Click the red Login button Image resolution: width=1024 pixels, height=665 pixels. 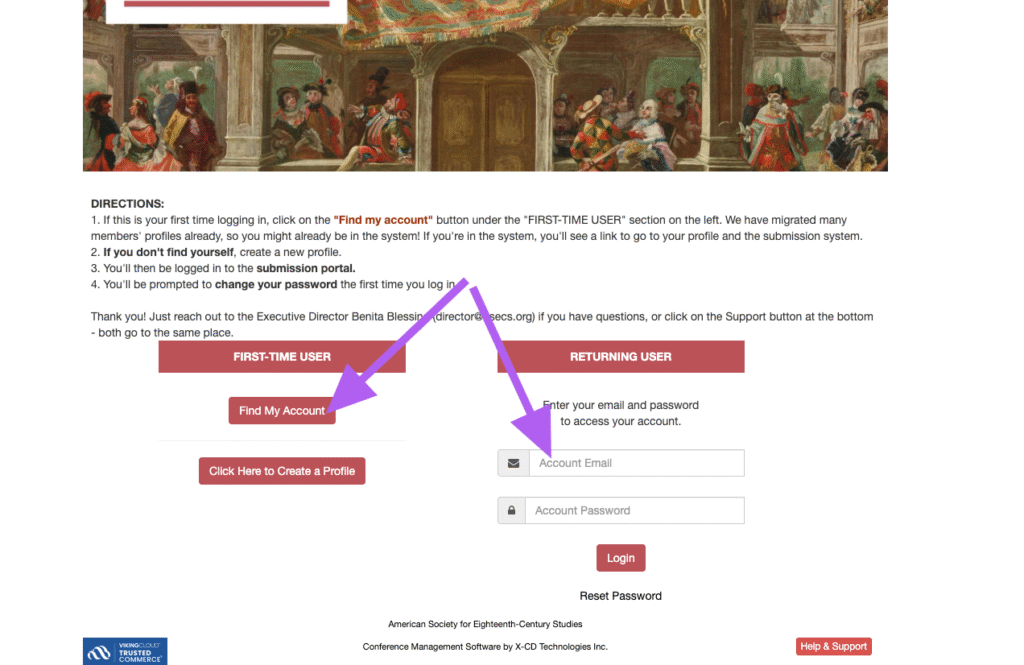pos(620,558)
